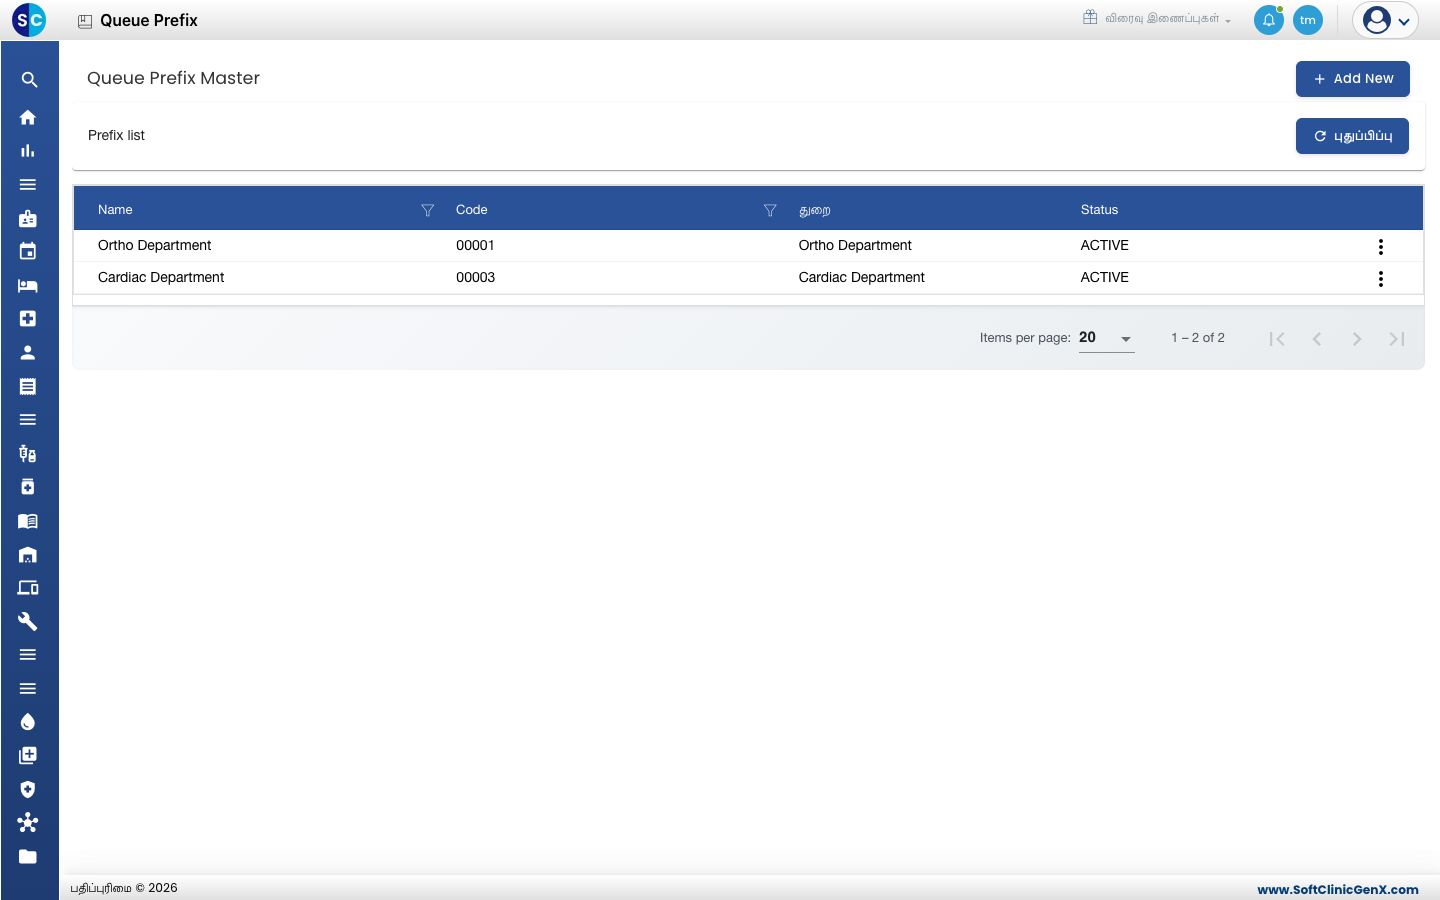
Task: Open the www.SoftClinicGenX.com link
Action: (x=1338, y=889)
